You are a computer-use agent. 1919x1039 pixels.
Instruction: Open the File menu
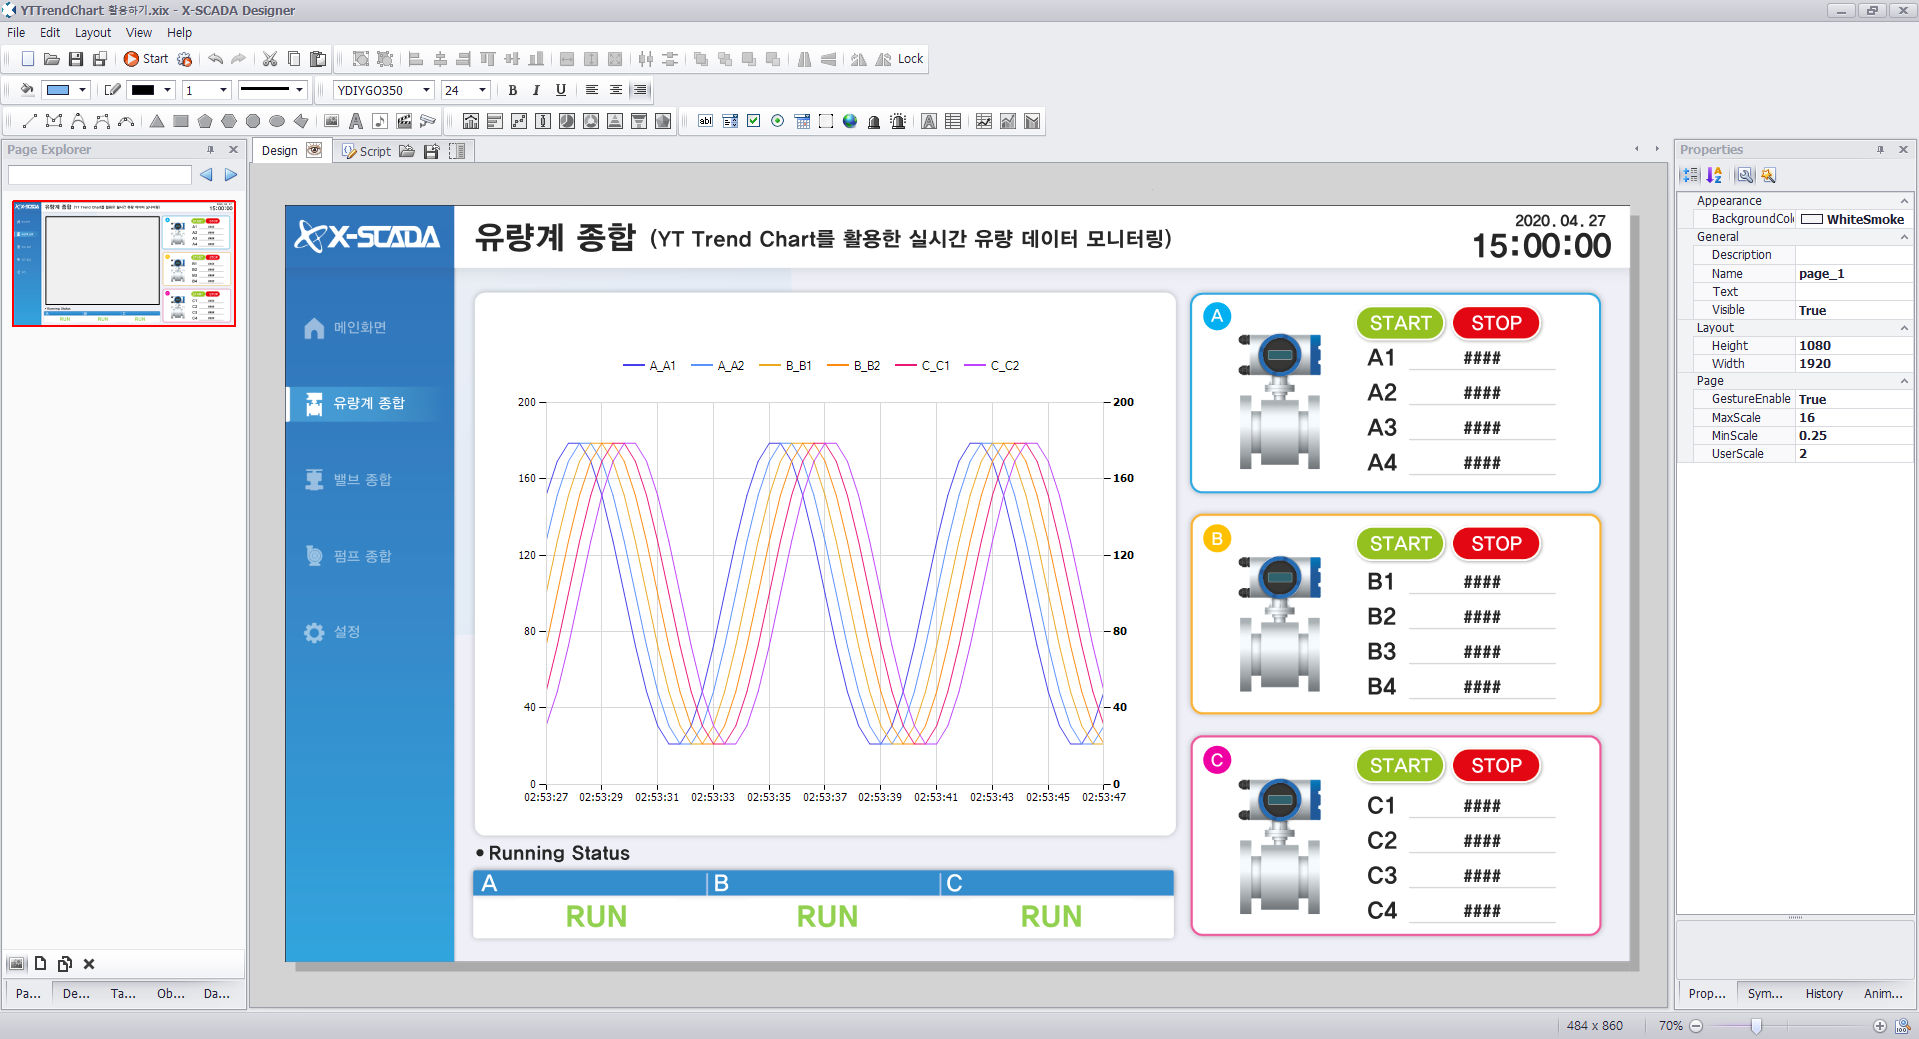click(16, 33)
